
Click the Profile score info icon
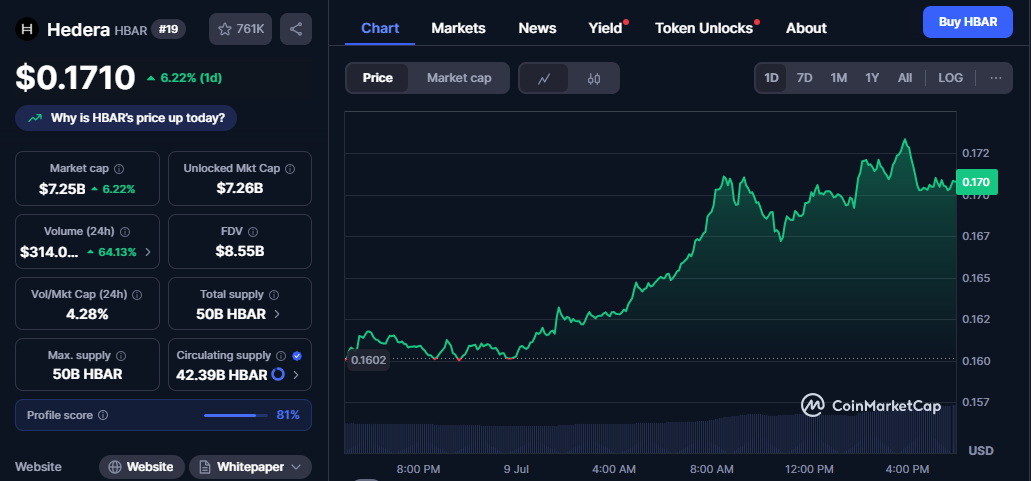[x=103, y=415]
